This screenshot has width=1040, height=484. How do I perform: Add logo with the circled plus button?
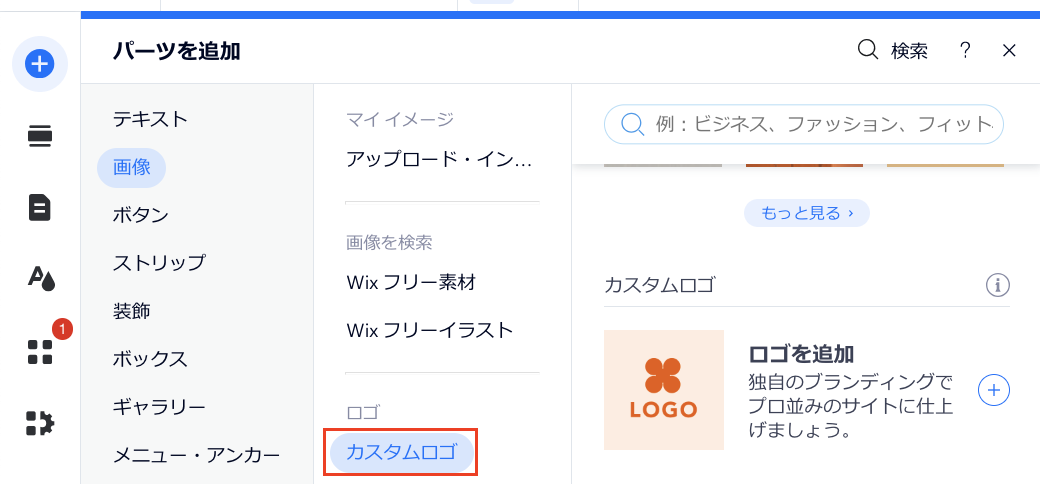tap(994, 391)
